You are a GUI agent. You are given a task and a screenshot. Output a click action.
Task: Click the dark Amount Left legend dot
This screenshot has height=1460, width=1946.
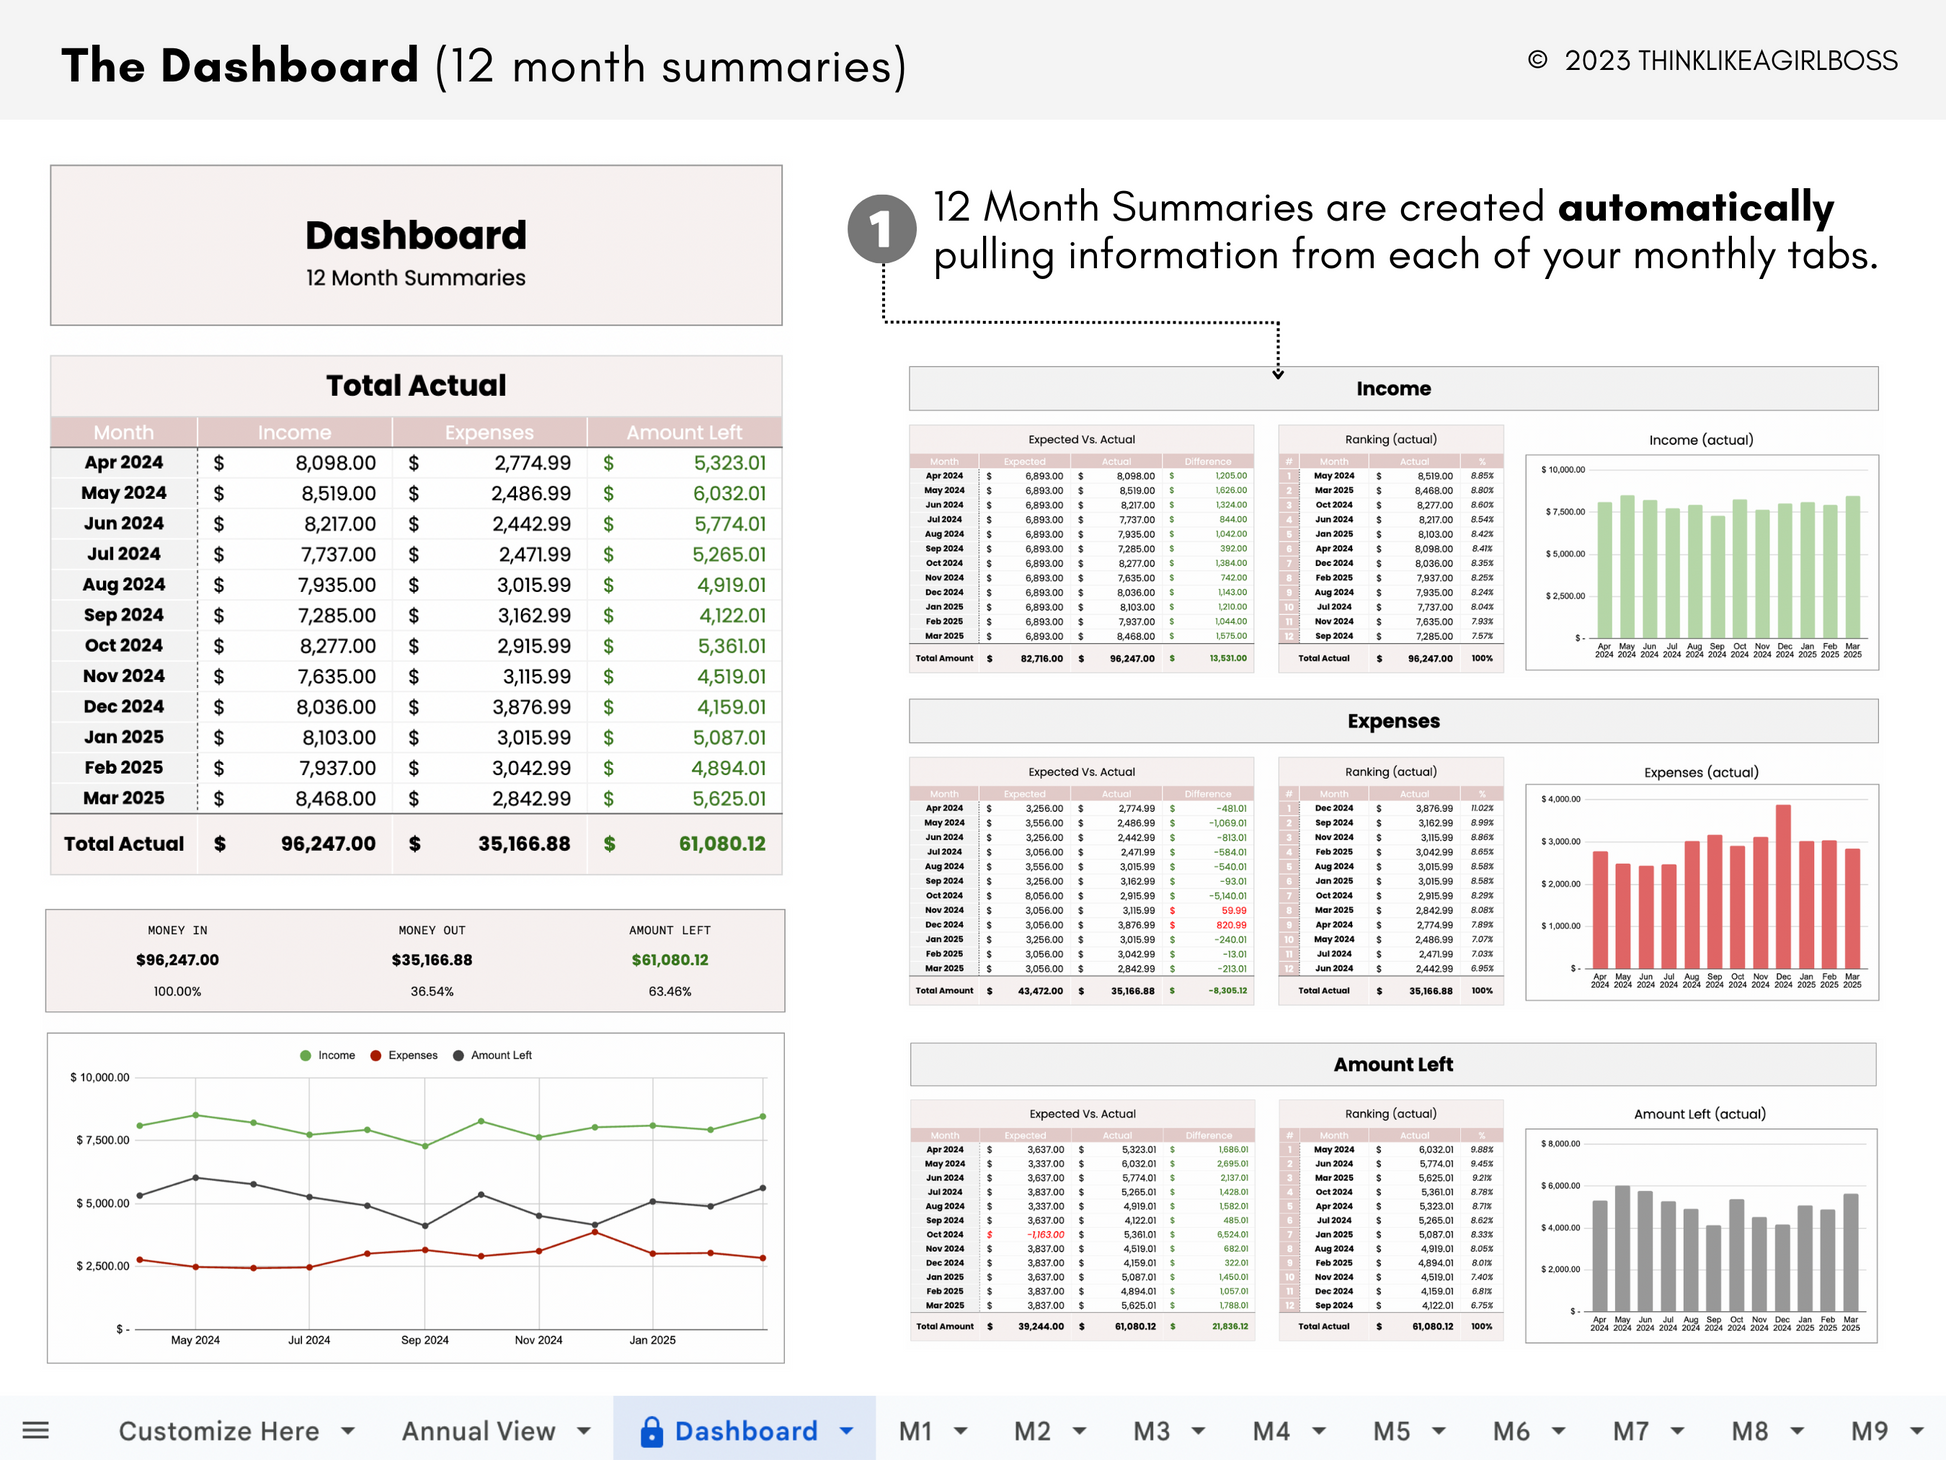458,1056
